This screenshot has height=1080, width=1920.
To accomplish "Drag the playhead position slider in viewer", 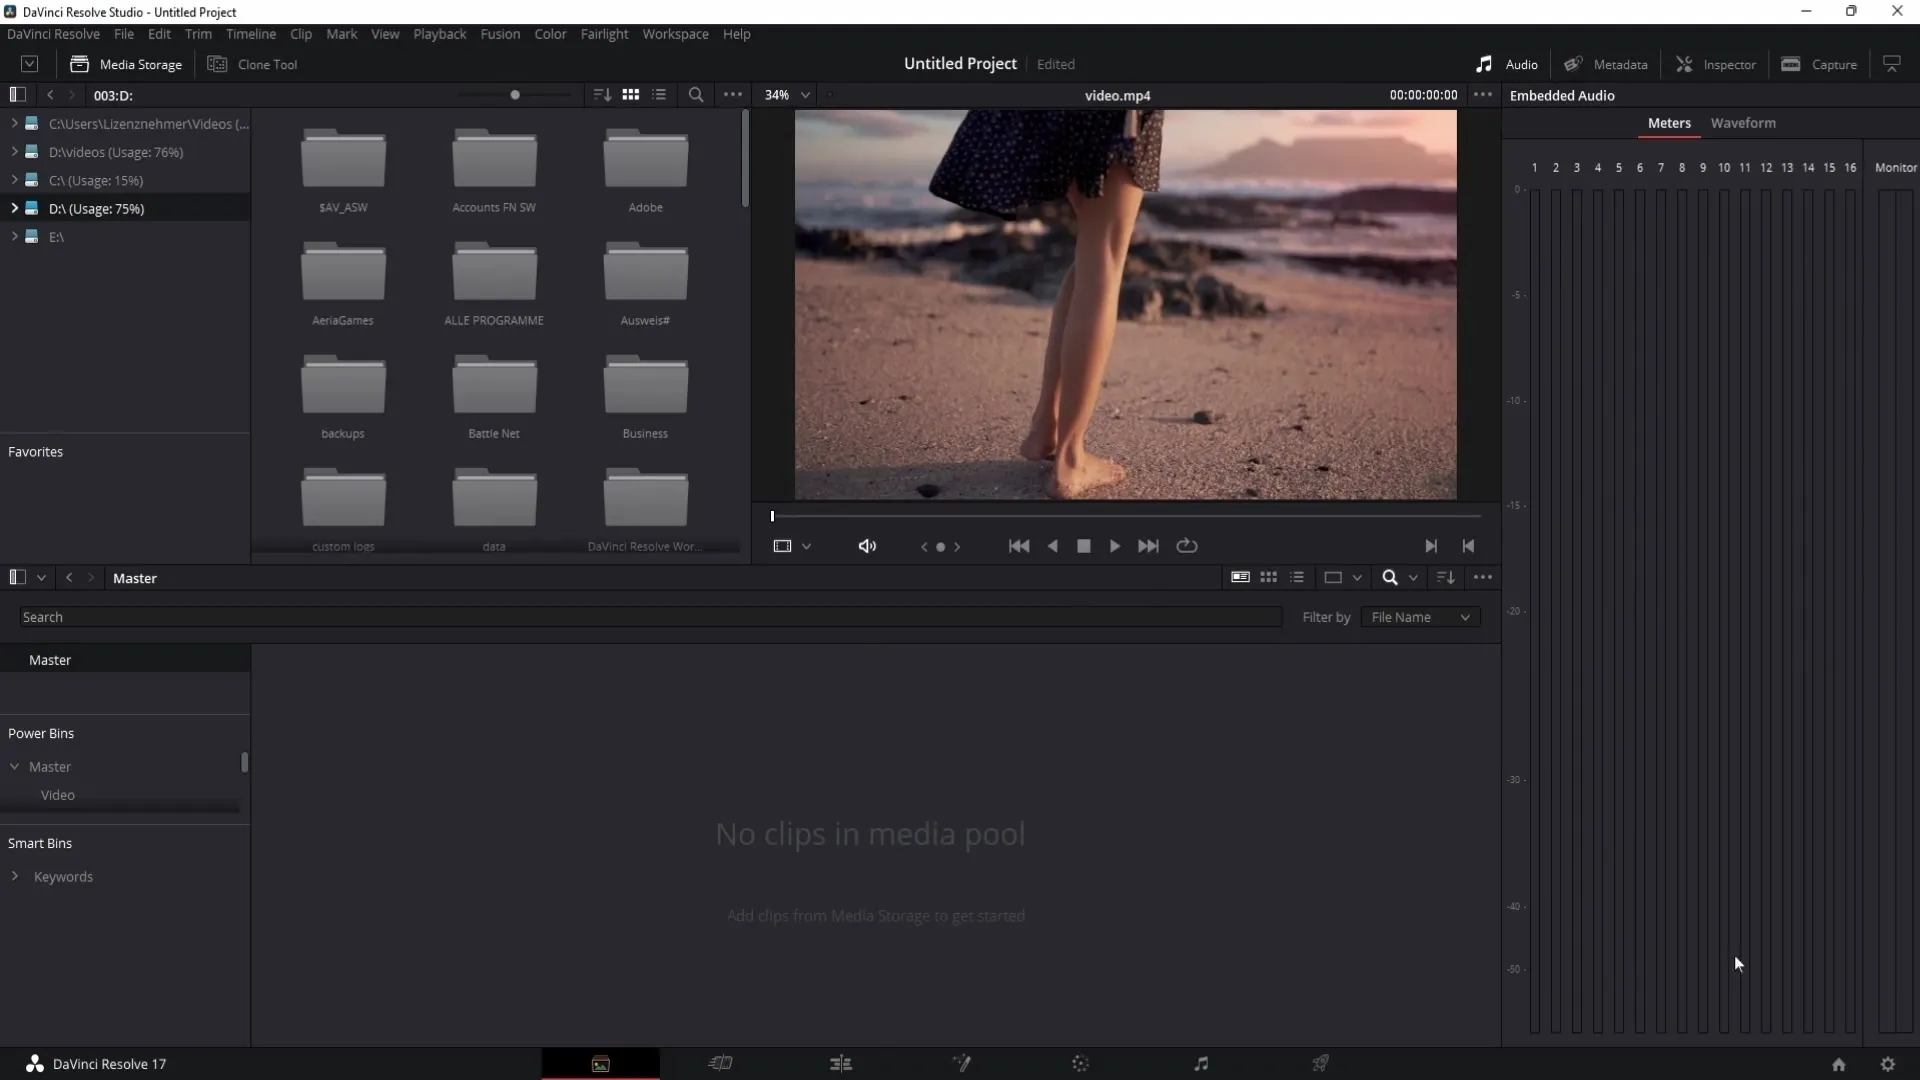I will [x=771, y=516].
